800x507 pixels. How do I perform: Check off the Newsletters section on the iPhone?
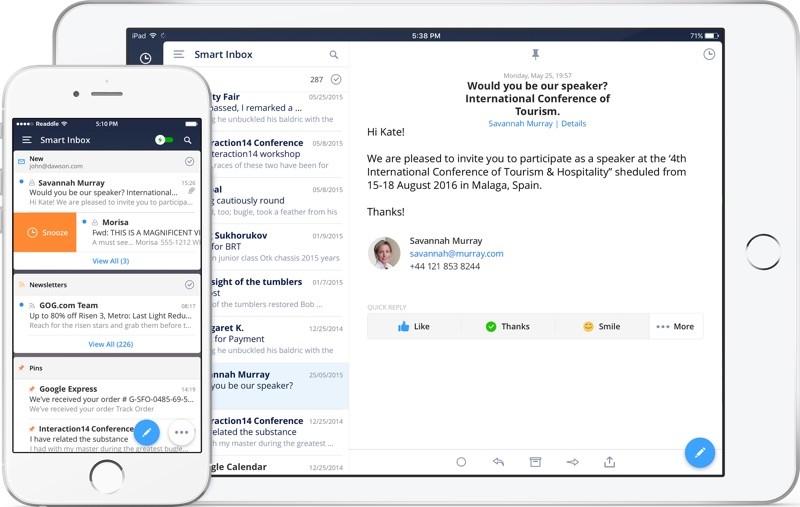[189, 285]
